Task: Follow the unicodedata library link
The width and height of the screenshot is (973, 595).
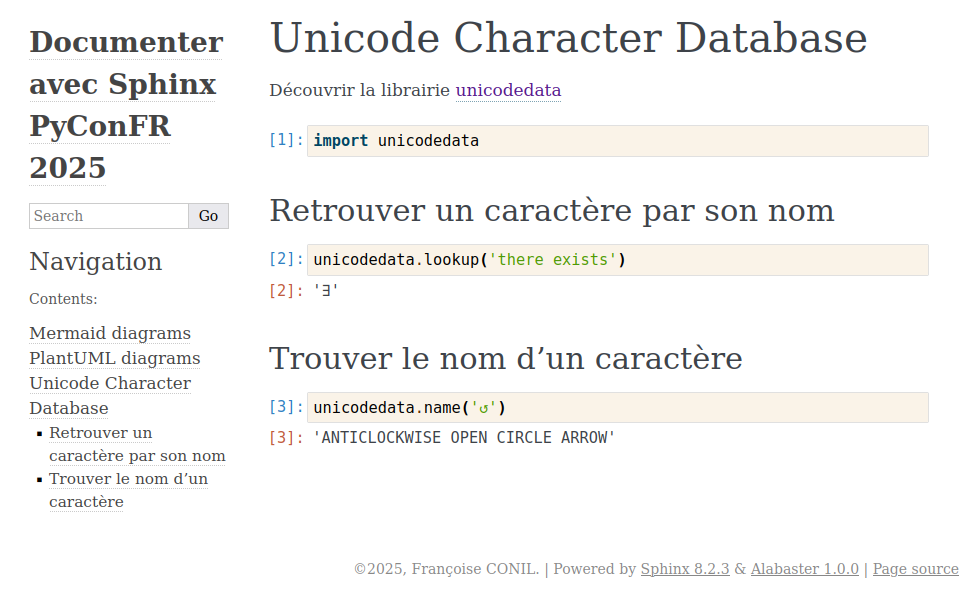Action: [508, 90]
